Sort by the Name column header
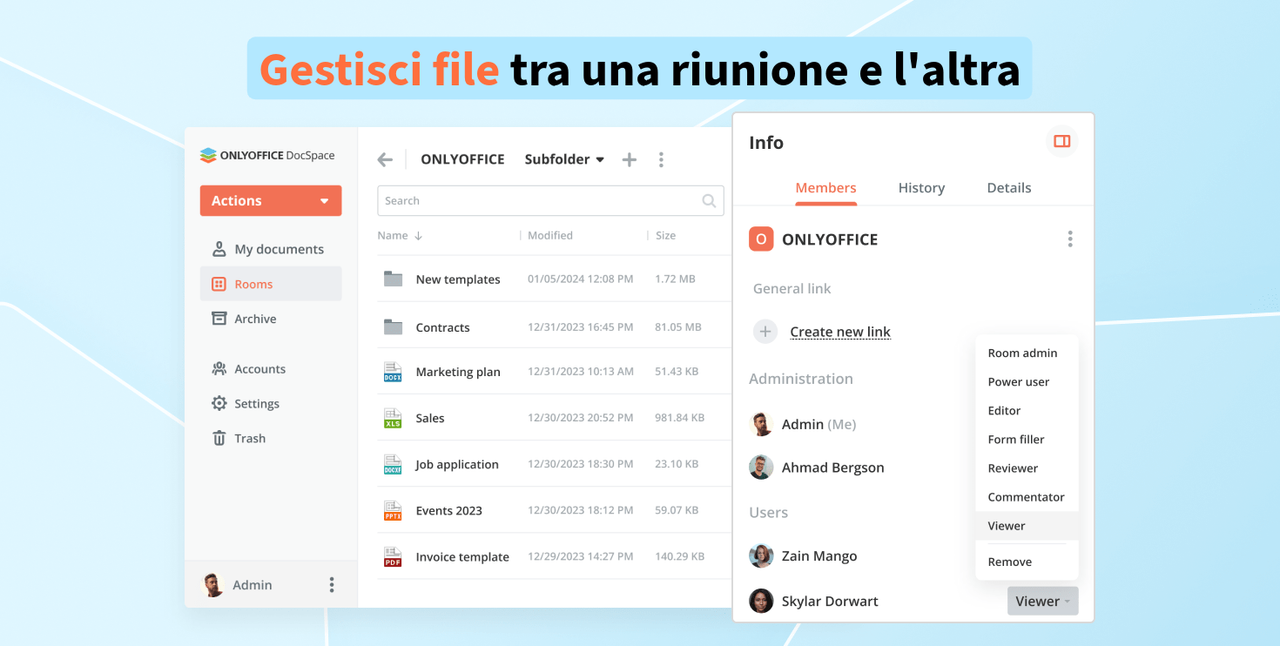The width and height of the screenshot is (1280, 646). 399,236
